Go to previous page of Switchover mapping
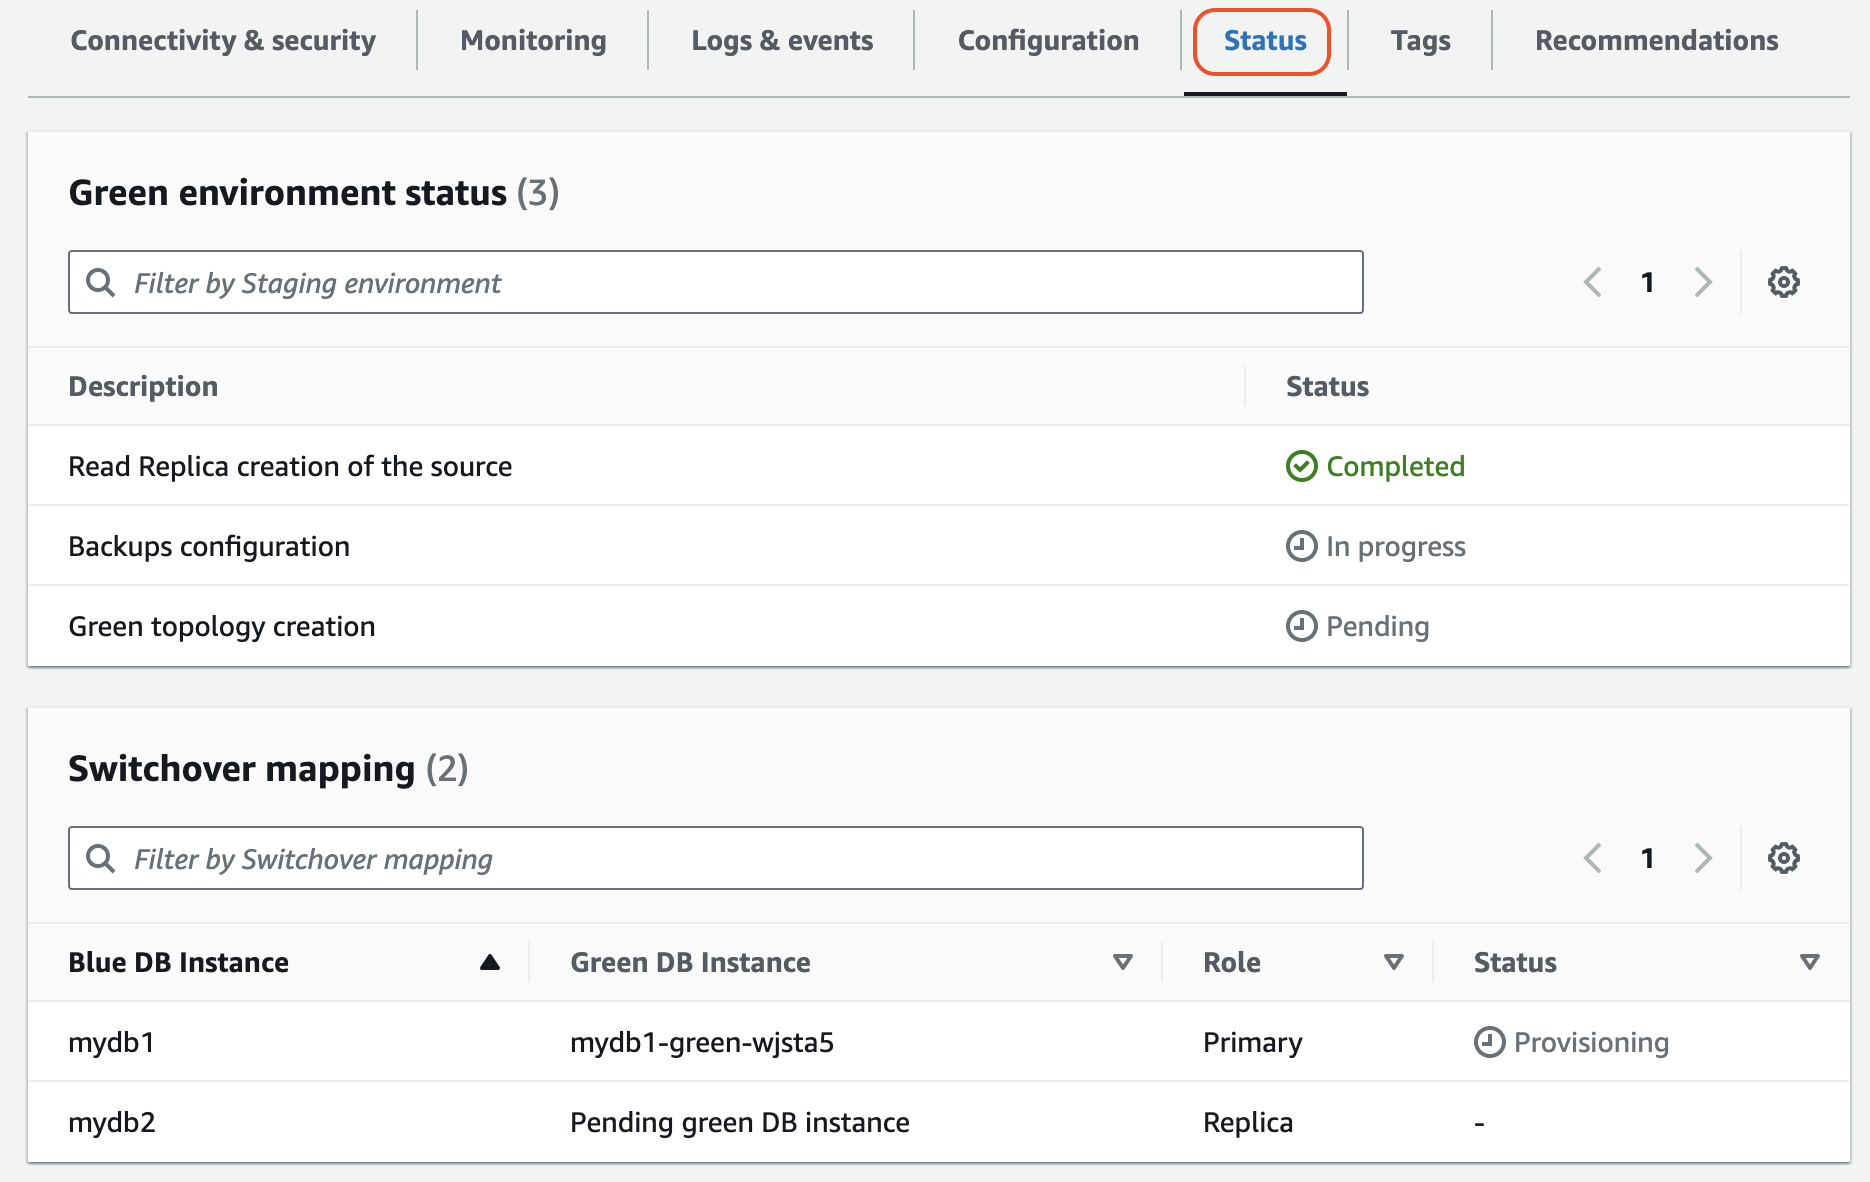 coord(1593,858)
